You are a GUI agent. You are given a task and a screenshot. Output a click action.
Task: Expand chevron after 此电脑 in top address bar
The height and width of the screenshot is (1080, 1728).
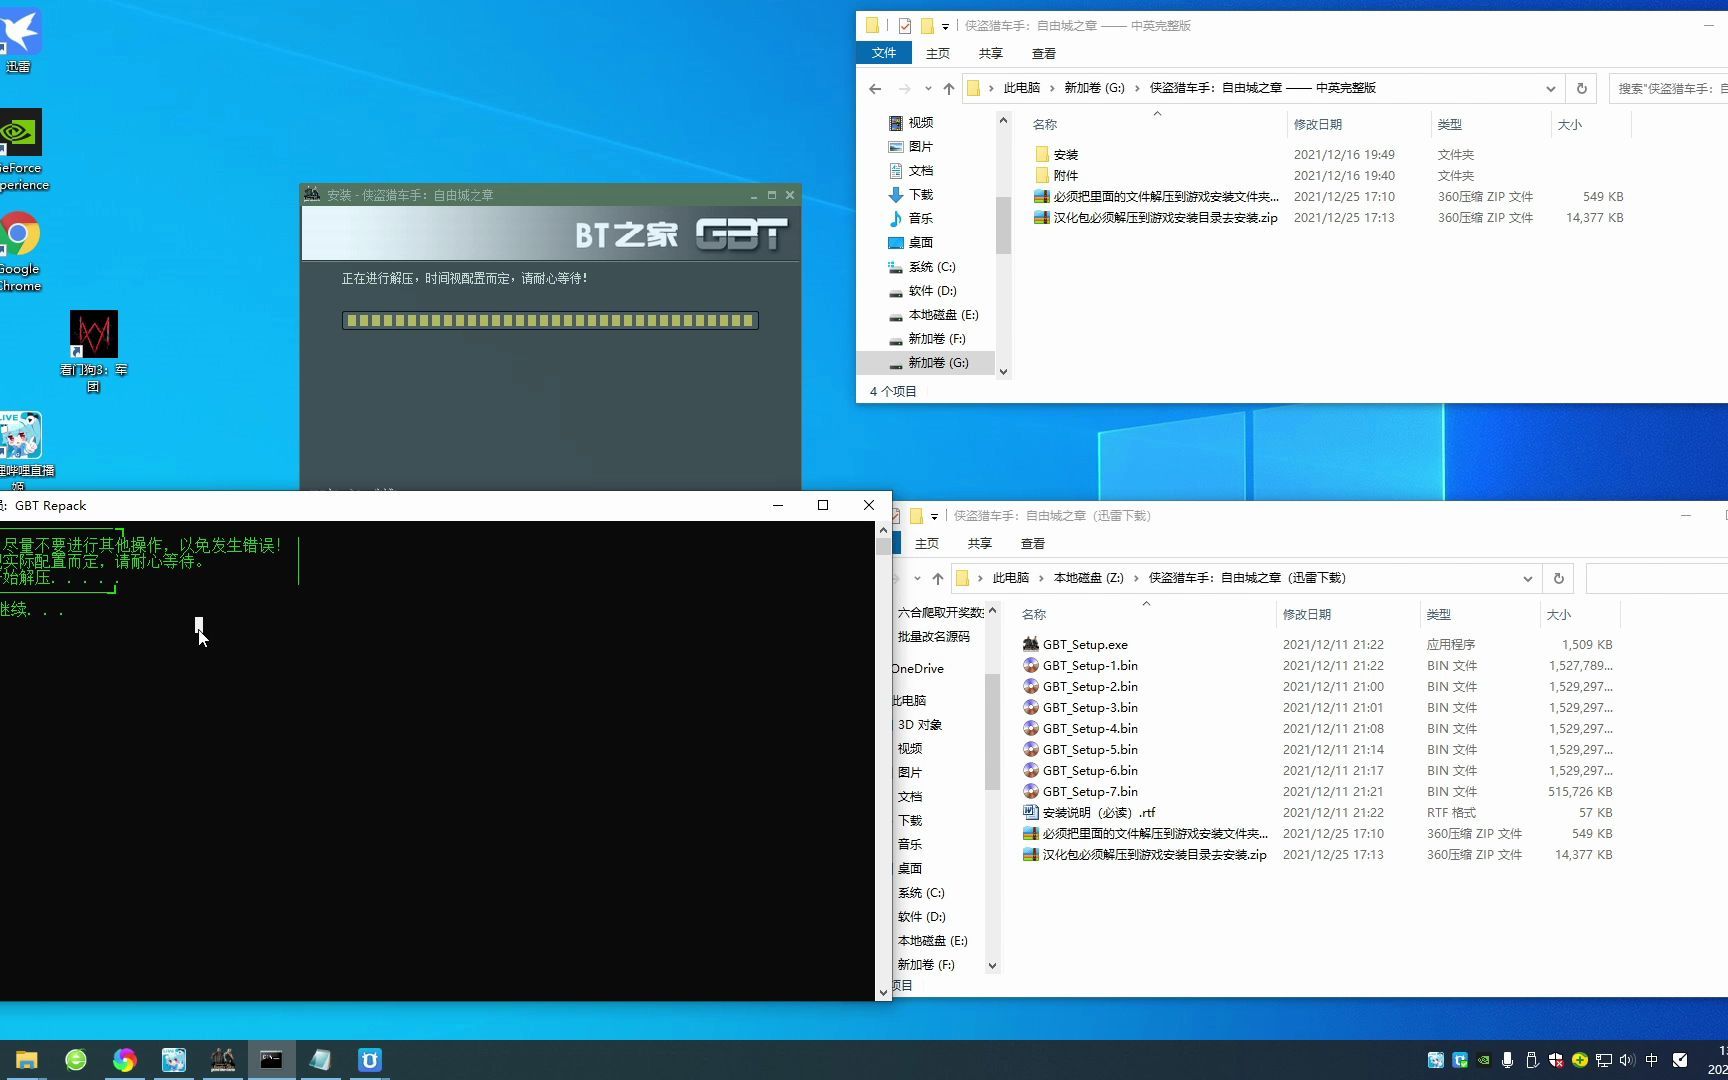click(x=1052, y=88)
